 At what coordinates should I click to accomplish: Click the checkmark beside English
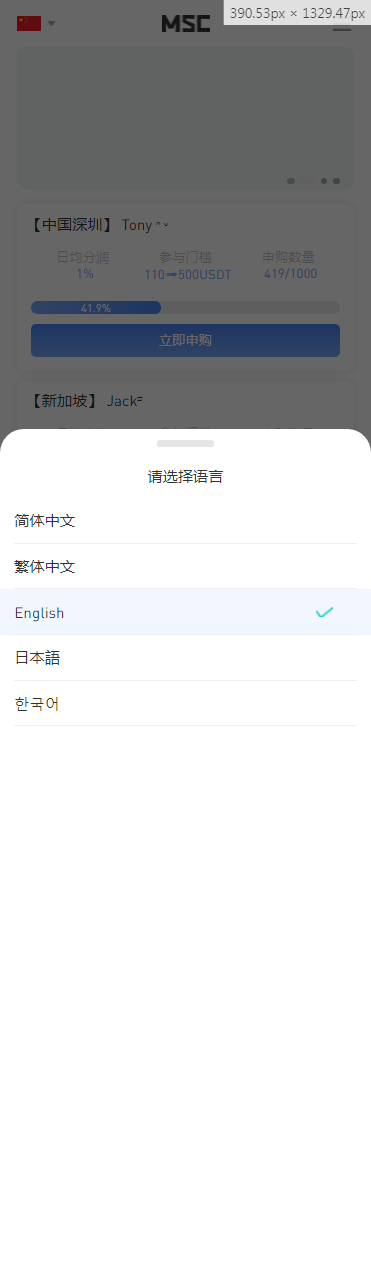click(324, 612)
